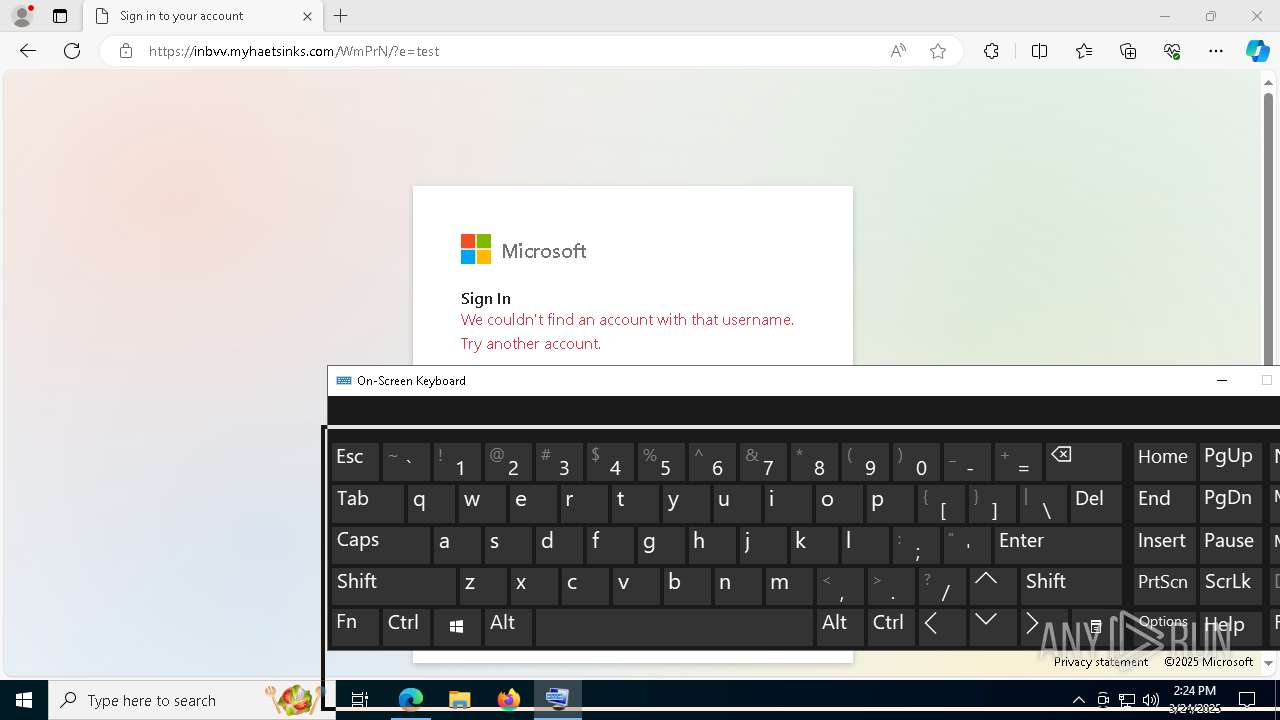Open the Edge profile icon
This screenshot has width=1280, height=720.
(x=21, y=16)
